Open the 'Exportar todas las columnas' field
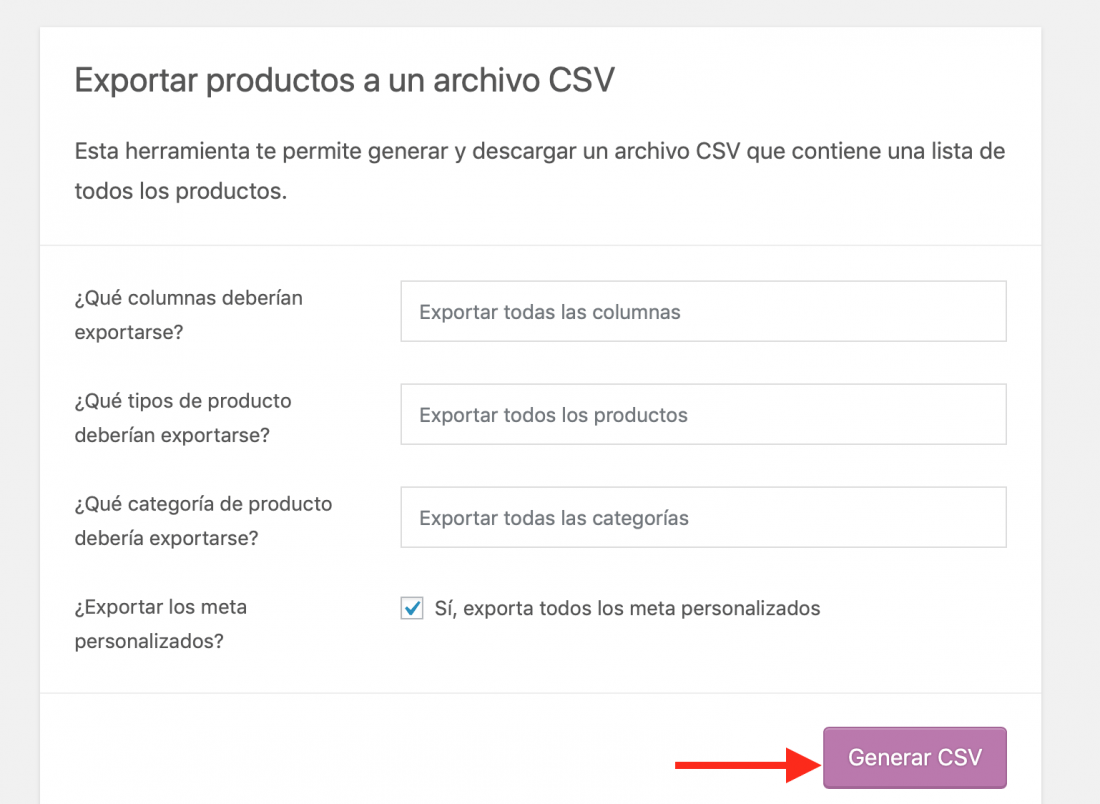The image size is (1100, 804). click(x=704, y=311)
